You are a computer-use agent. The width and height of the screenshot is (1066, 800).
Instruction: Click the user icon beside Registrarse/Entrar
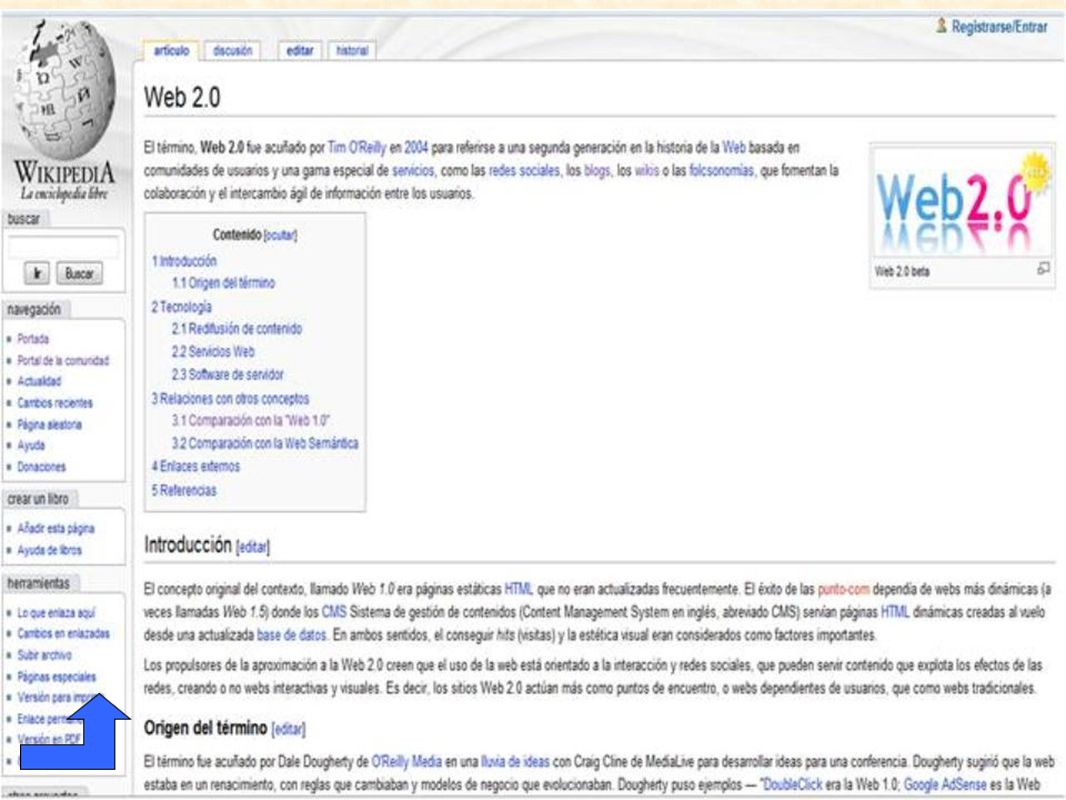[942, 27]
